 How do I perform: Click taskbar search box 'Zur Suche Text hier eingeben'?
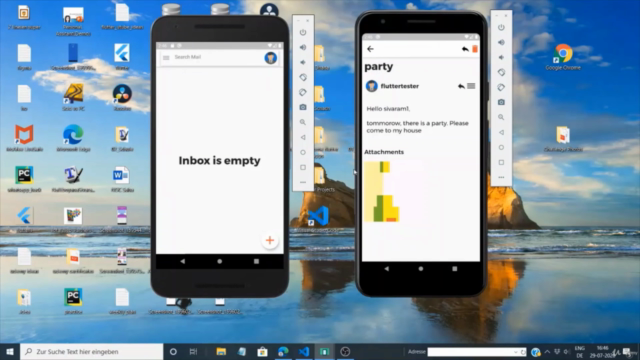(91, 351)
